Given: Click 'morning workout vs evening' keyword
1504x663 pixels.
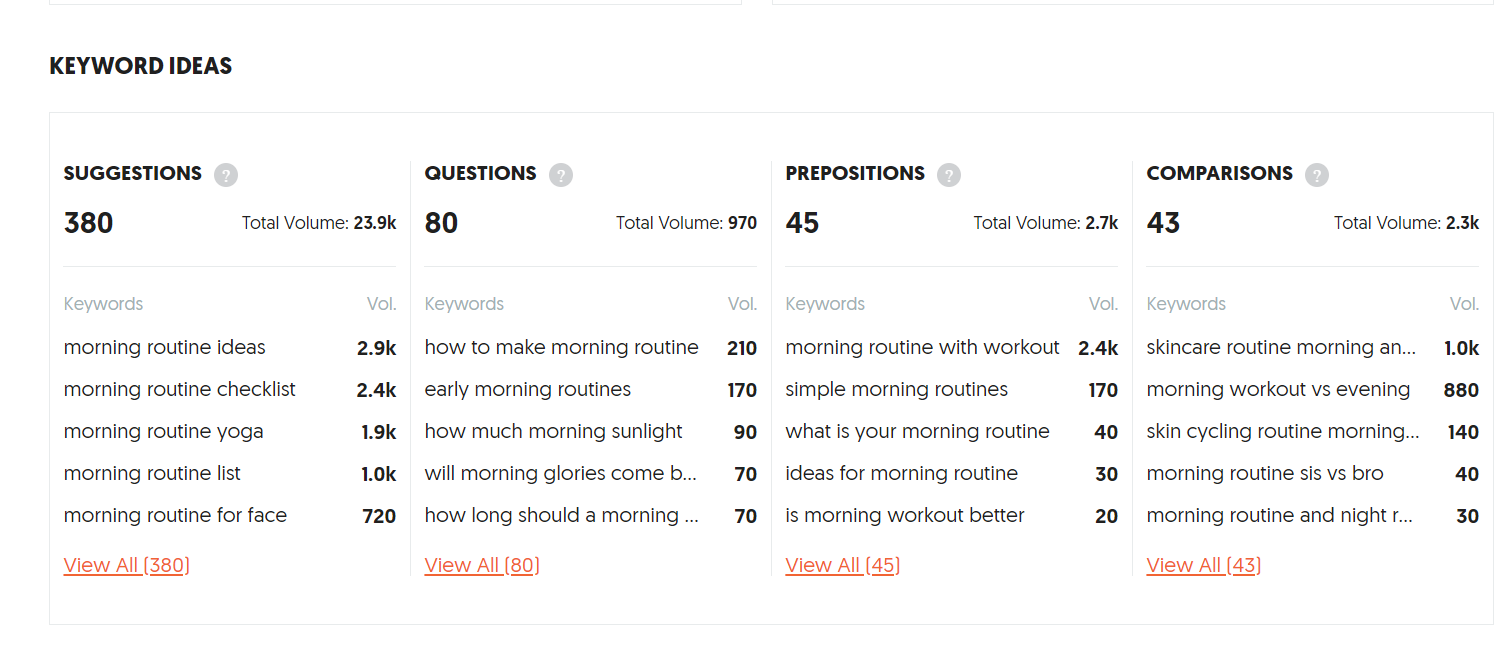Looking at the screenshot, I should click(x=1278, y=390).
